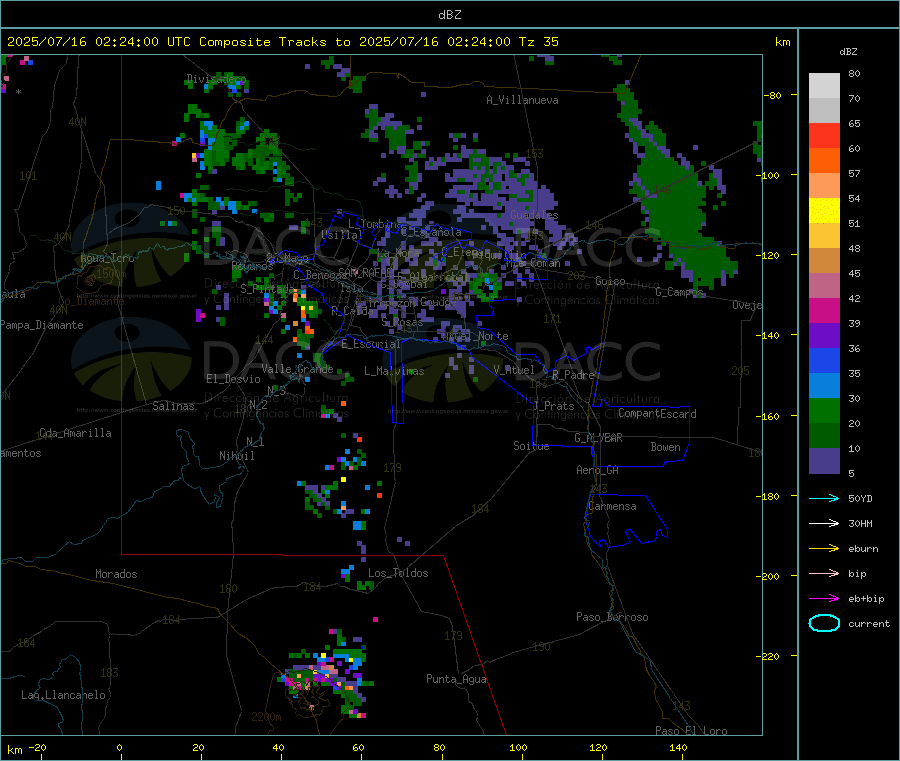Click the blue Carmensa district polygon outline
900x761 pixels.
[626, 521]
